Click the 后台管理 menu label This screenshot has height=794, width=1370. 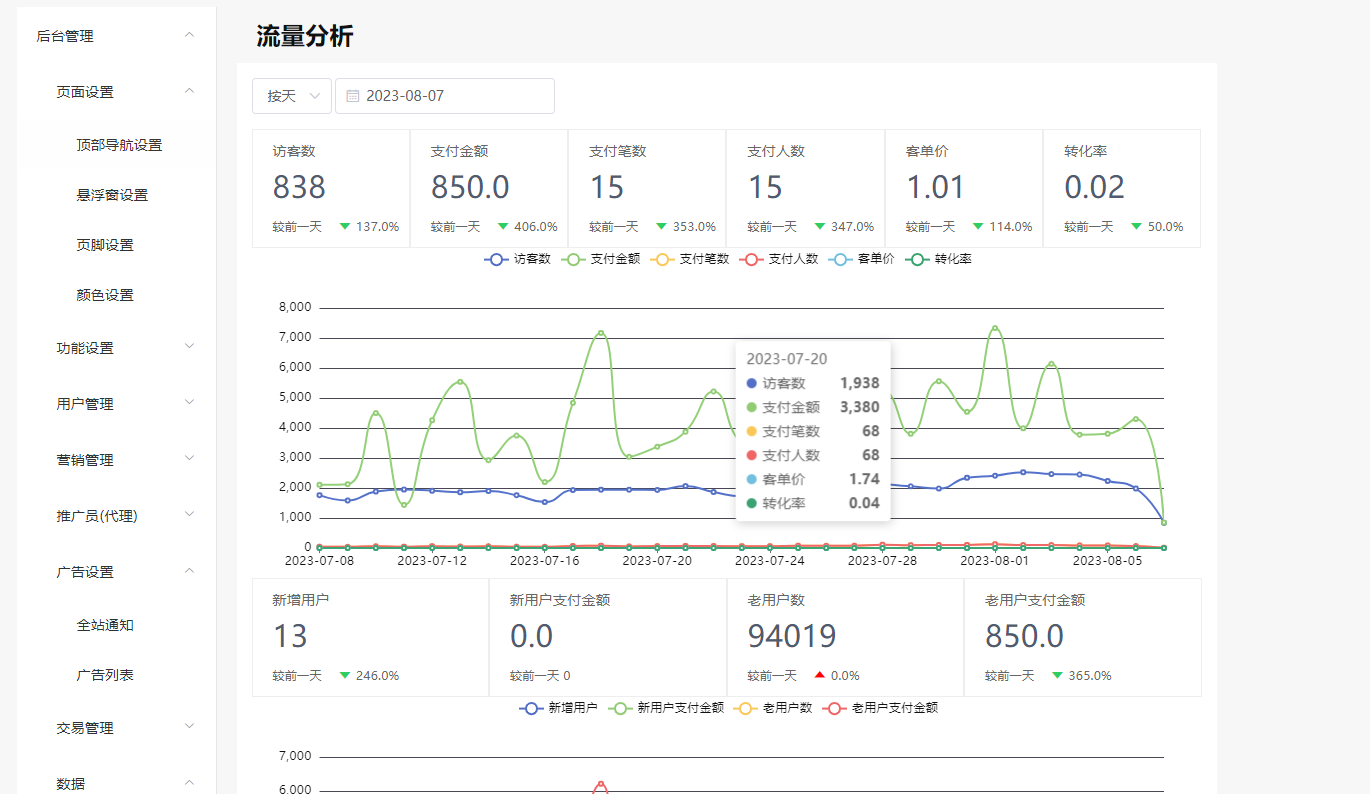pos(65,36)
